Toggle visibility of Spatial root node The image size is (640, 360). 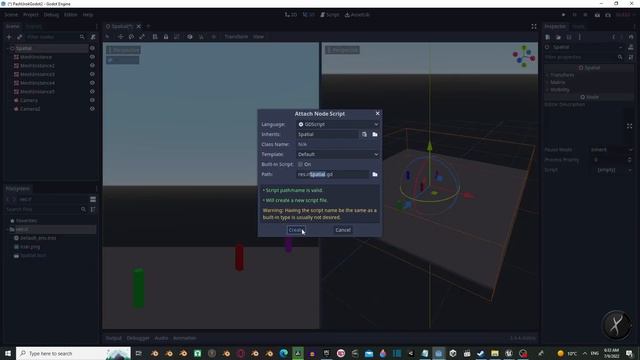92,48
